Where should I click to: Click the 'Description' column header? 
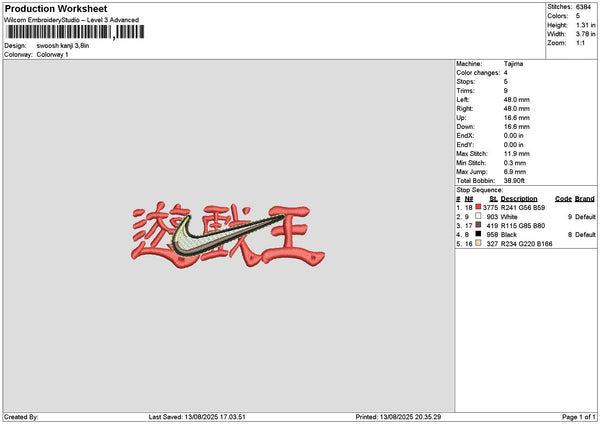518,199
